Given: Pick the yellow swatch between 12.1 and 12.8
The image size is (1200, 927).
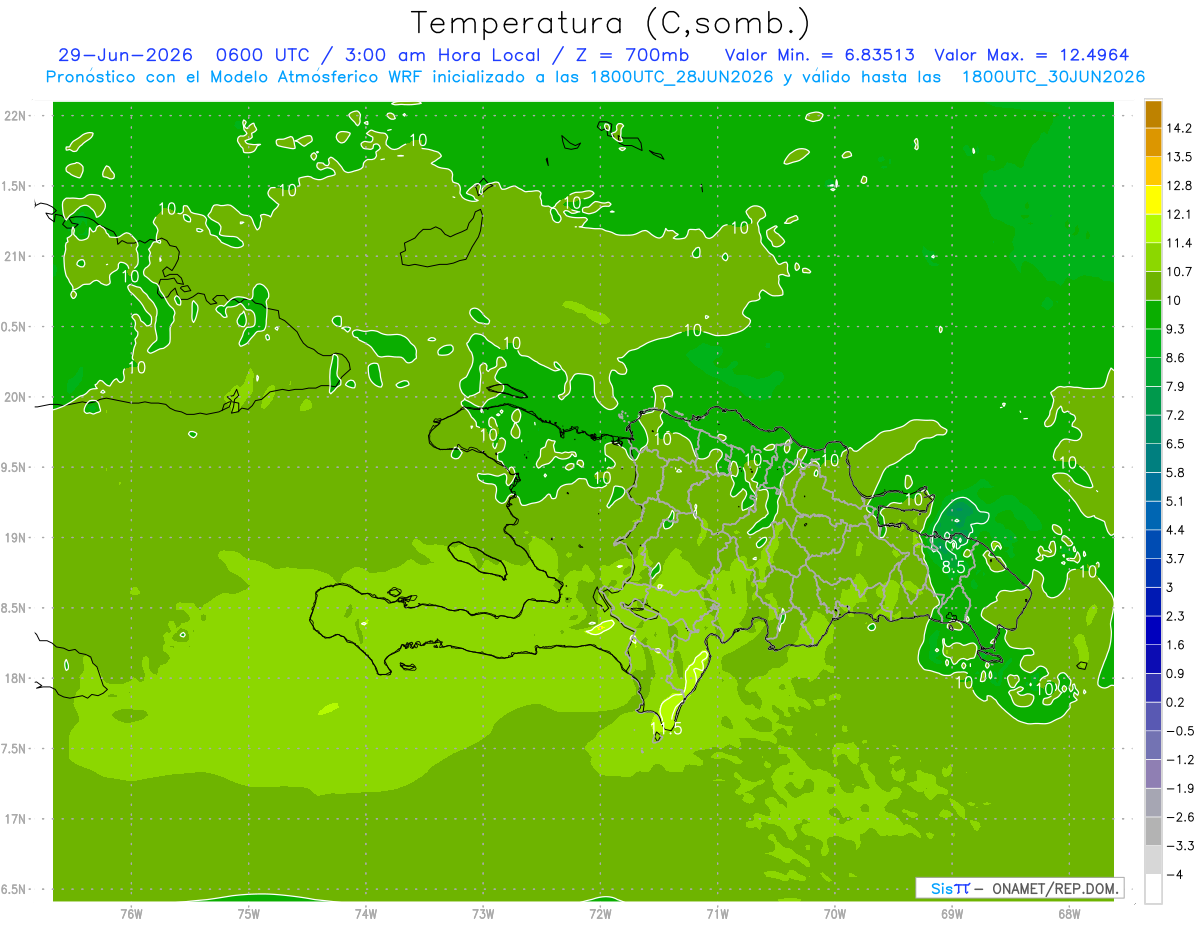Looking at the screenshot, I should click(x=1153, y=200).
